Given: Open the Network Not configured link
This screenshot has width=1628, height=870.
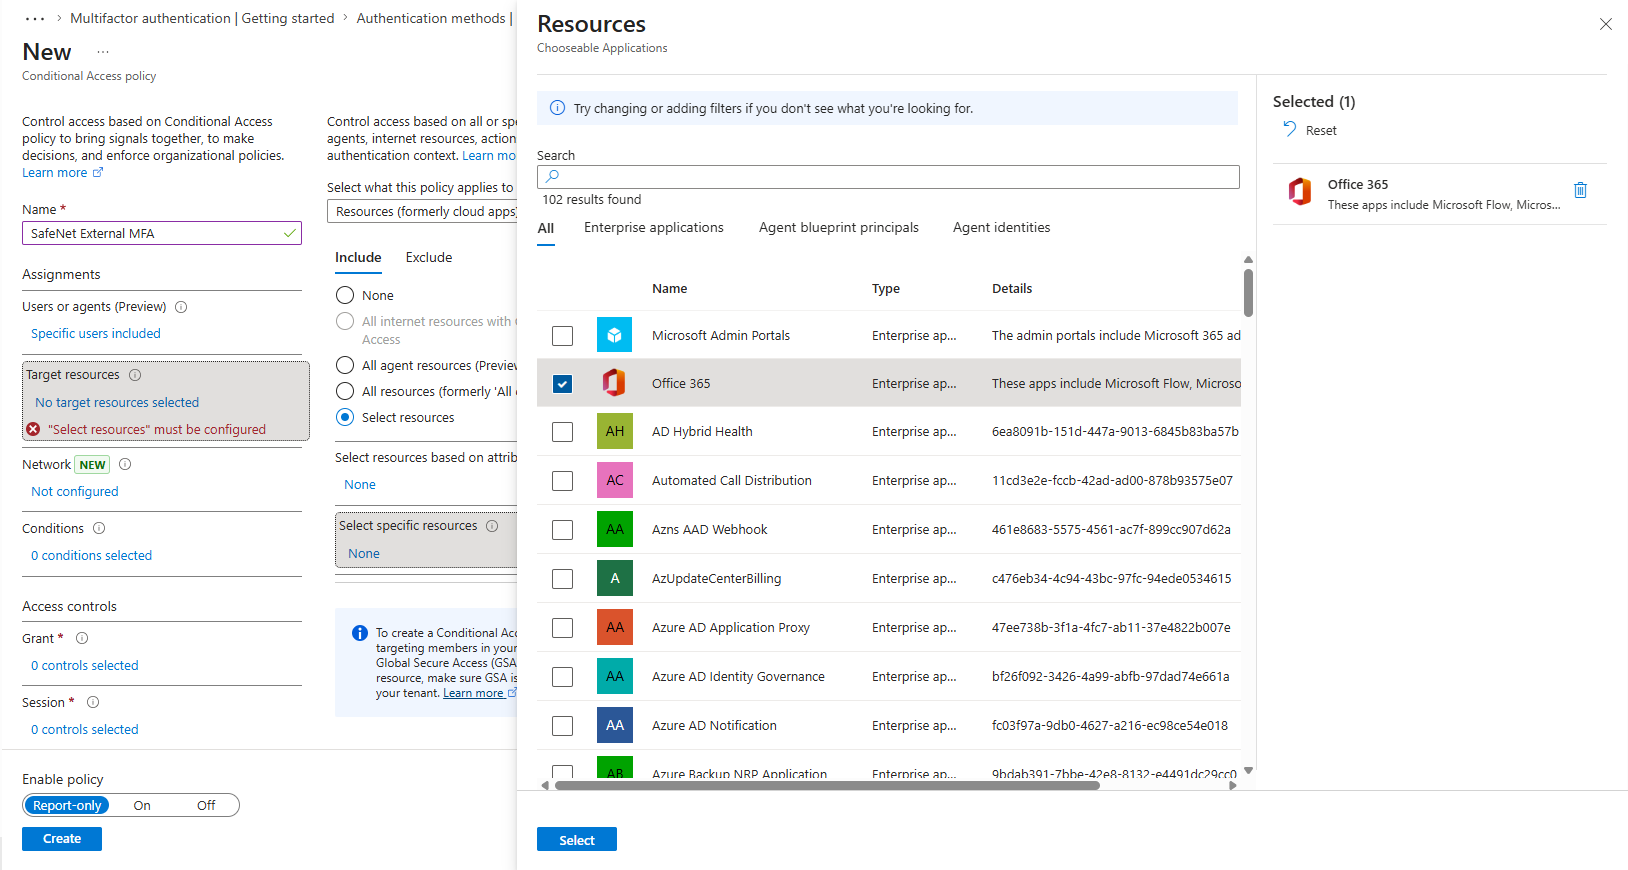Looking at the screenshot, I should [x=75, y=492].
